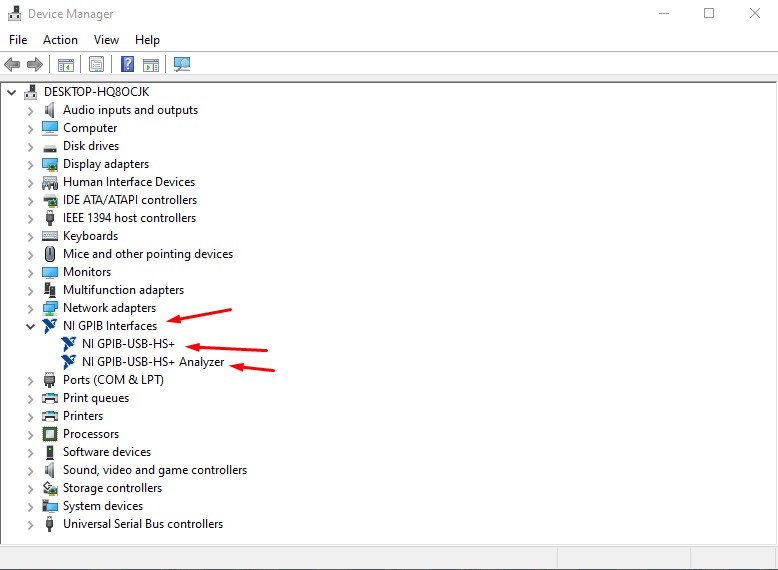Select the NI GPIB-USB-HS+ Analyzer entry
778x570 pixels.
click(x=153, y=362)
